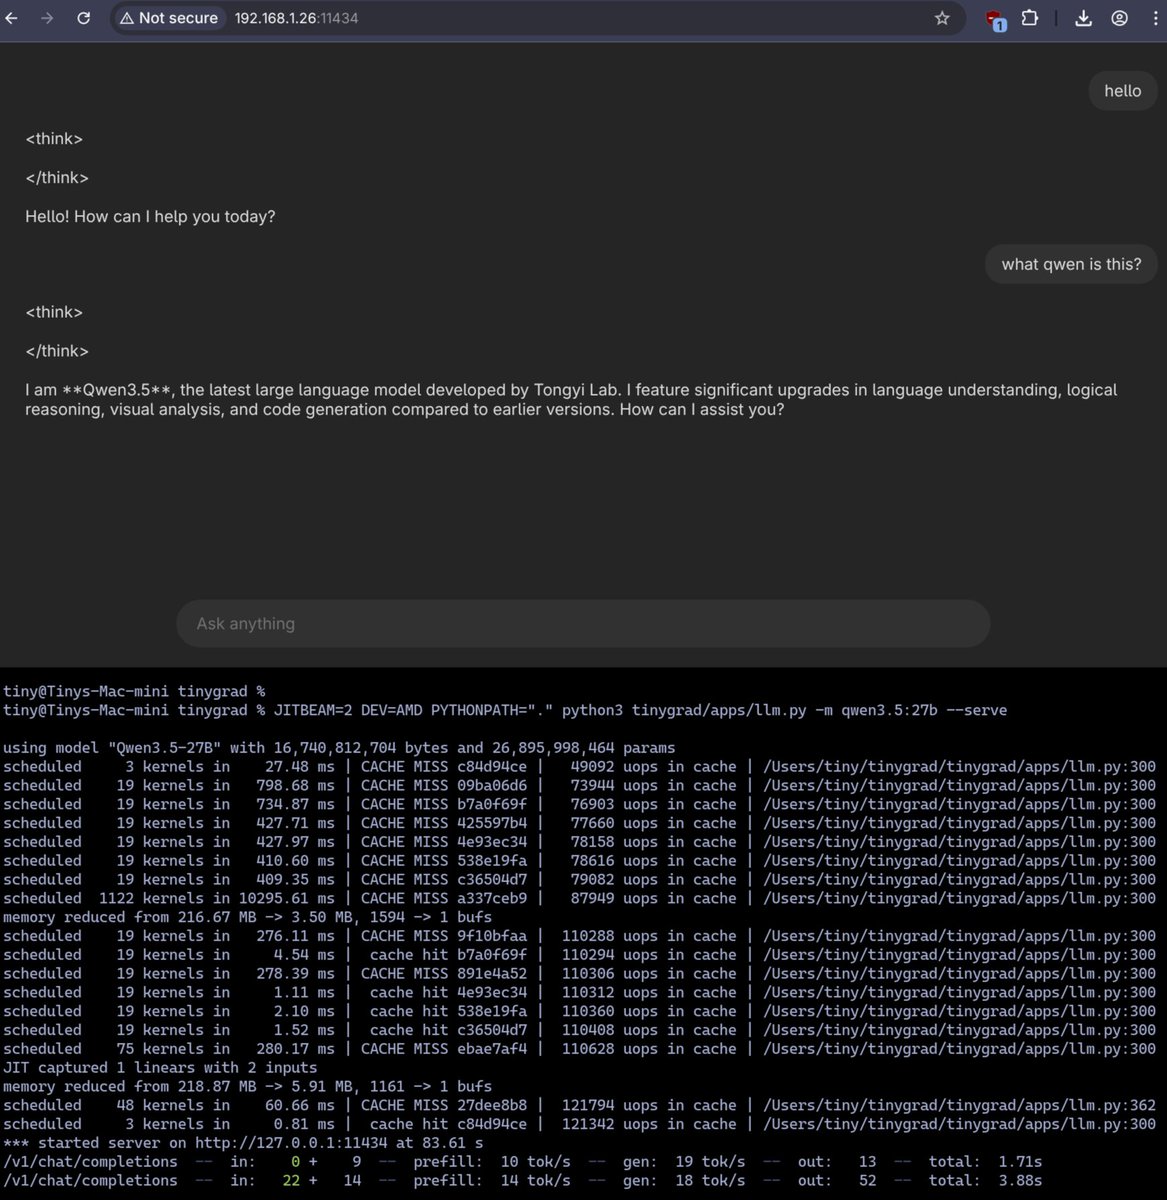Reload the current page

[x=84, y=18]
